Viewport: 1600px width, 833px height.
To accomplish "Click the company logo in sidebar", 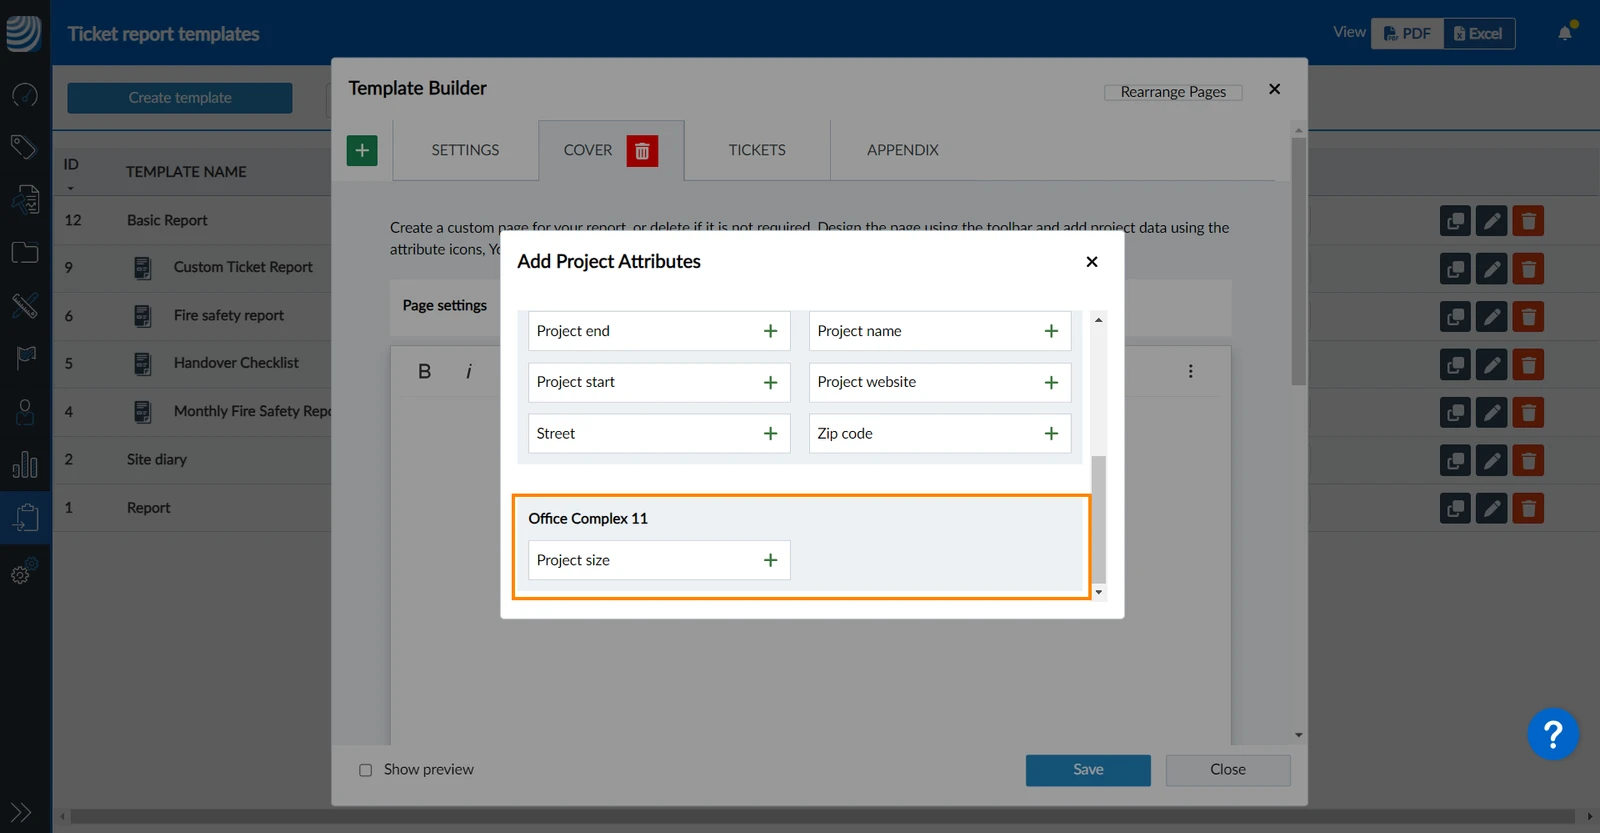I will [x=23, y=33].
